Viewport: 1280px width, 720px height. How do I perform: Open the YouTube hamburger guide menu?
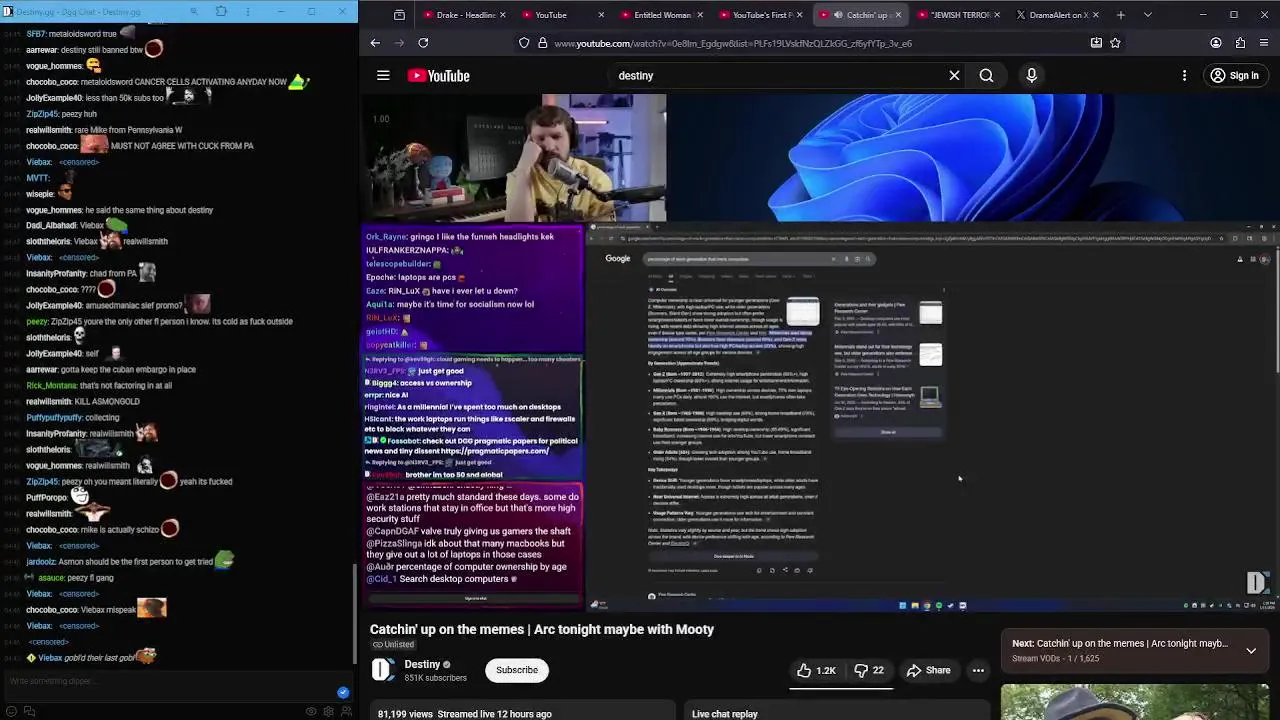coord(383,76)
